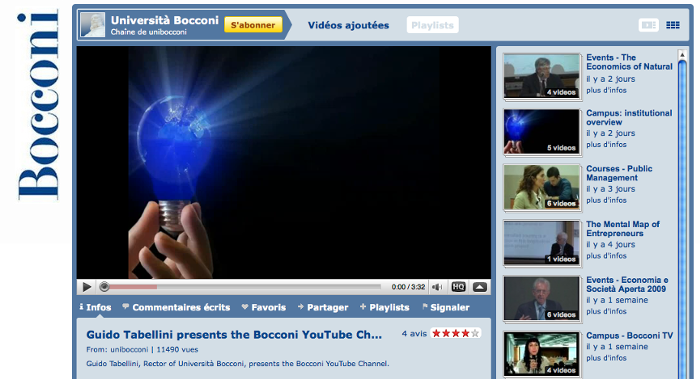This screenshot has width=700, height=379.
Task: Click the playlist scrollbar up arrow
Action: point(682,54)
